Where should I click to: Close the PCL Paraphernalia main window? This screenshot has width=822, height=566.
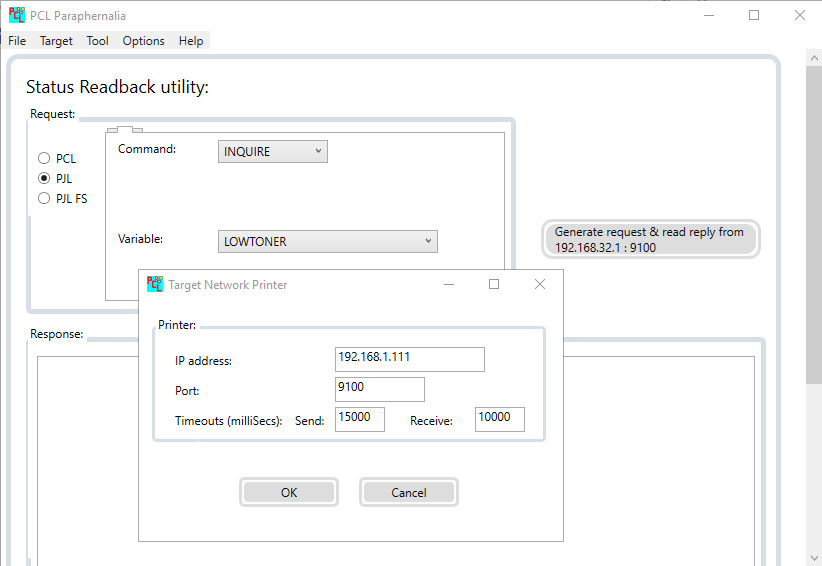coord(799,15)
